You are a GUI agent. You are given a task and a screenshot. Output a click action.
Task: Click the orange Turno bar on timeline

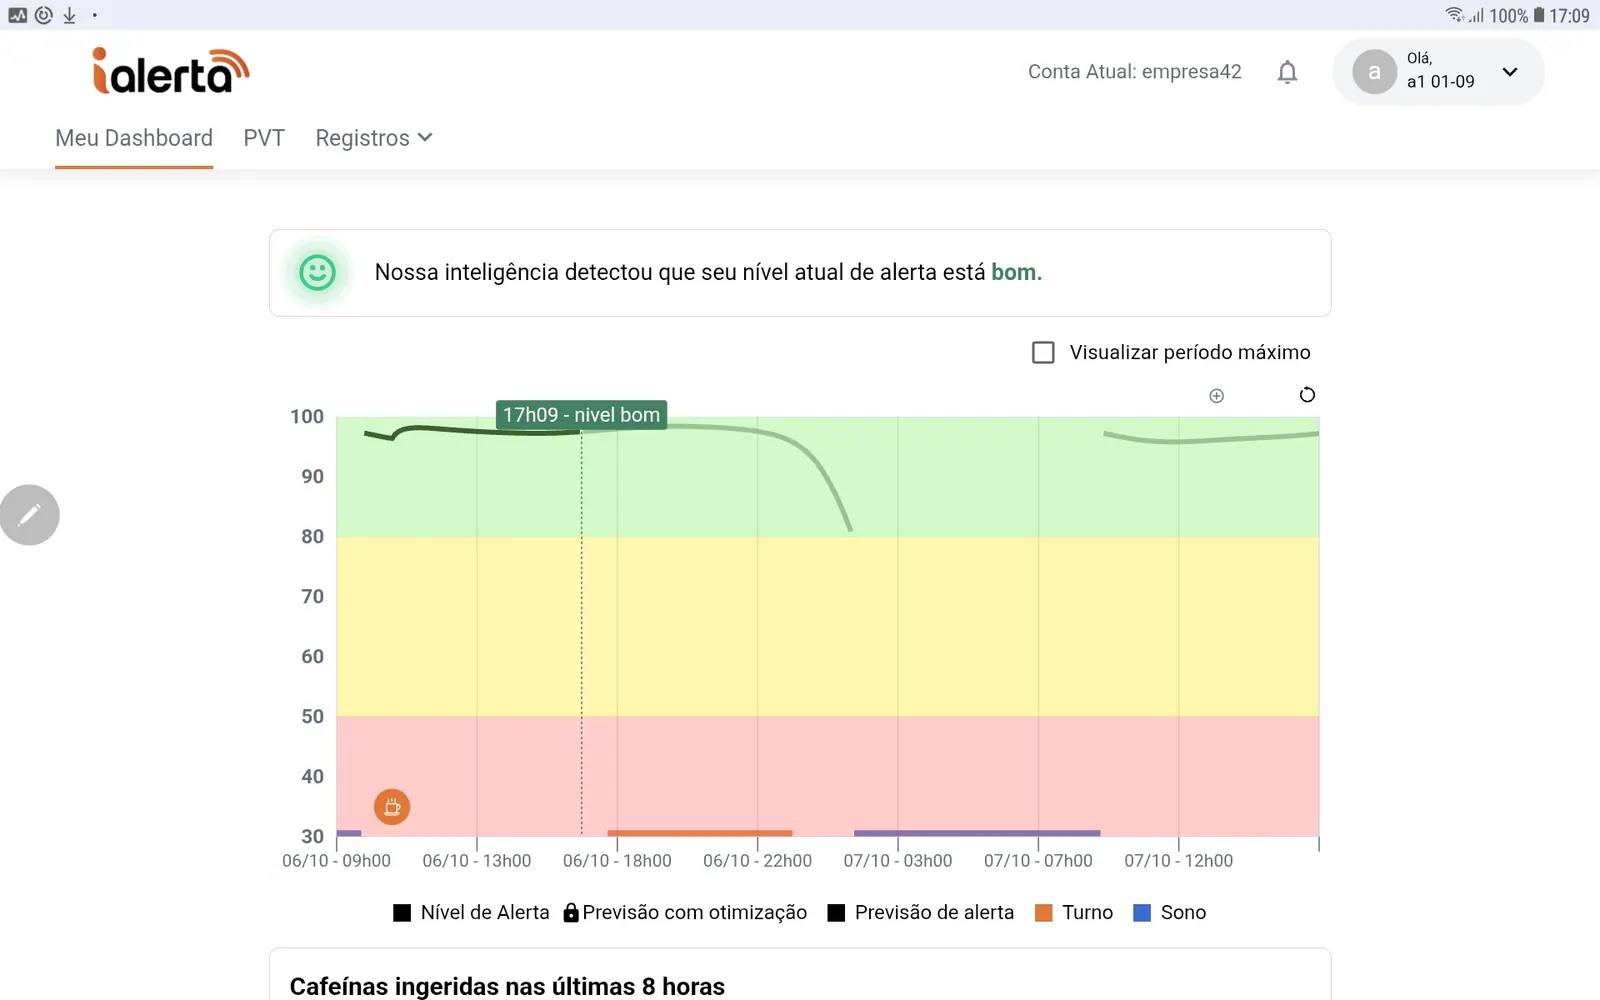pos(700,833)
